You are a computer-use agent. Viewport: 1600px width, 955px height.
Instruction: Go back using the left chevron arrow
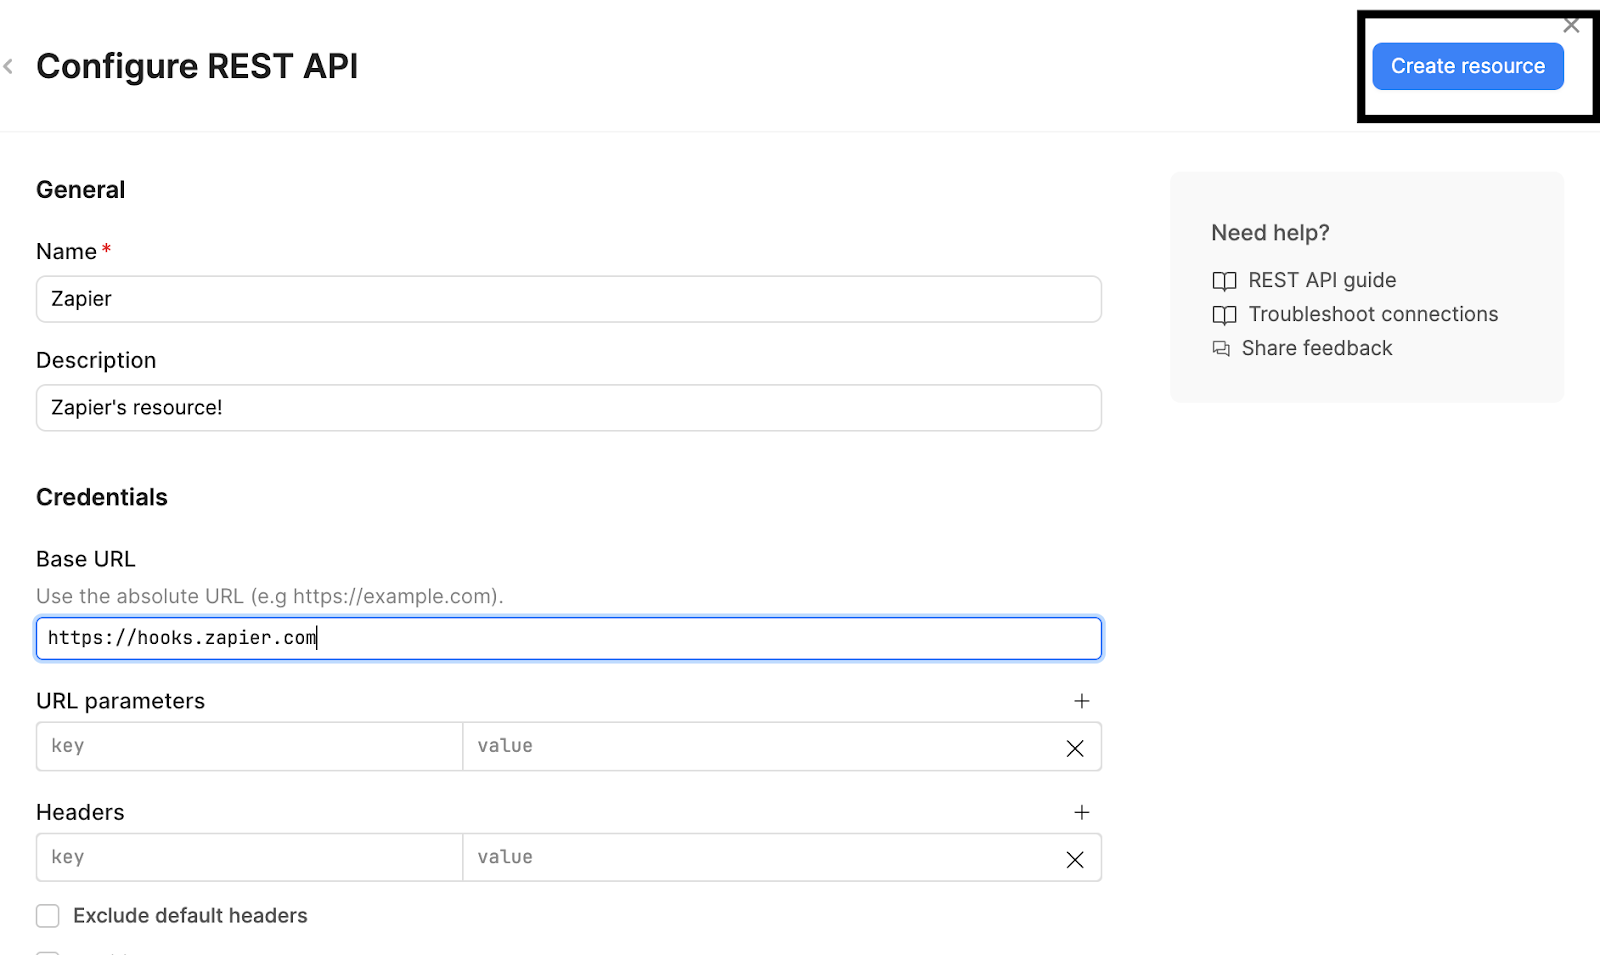click(9, 67)
